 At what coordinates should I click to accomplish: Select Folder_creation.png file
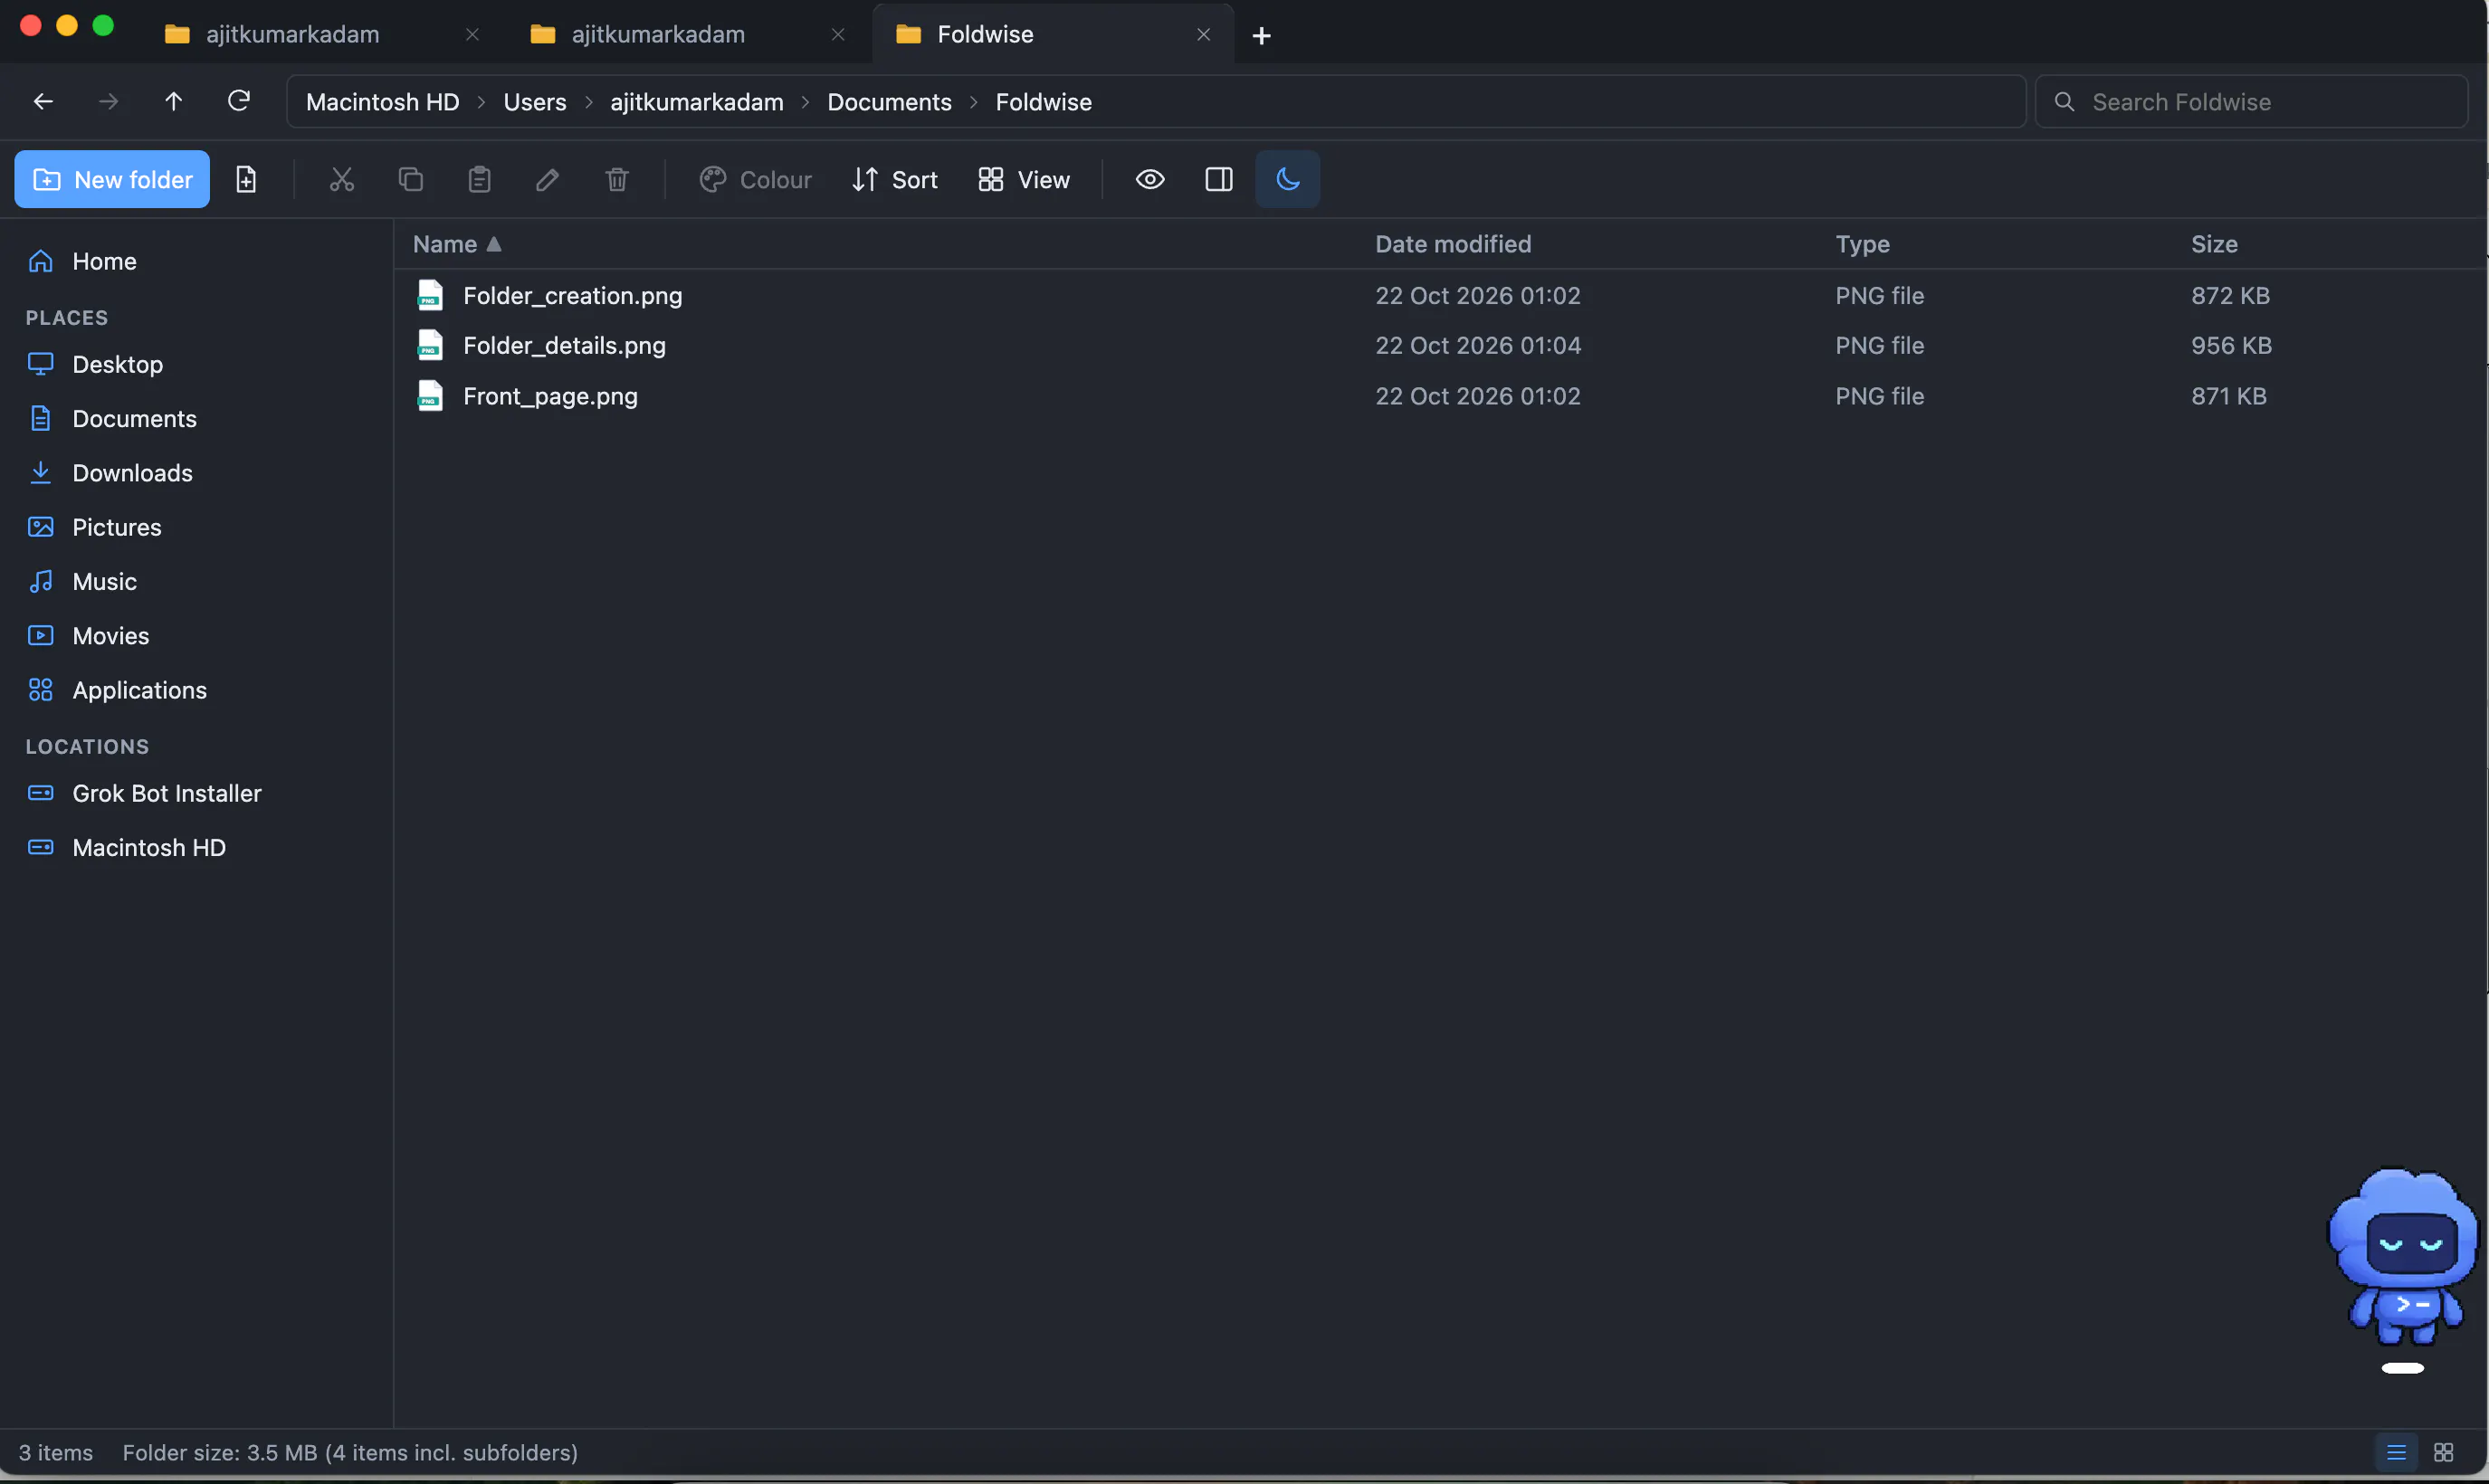click(1438, 295)
